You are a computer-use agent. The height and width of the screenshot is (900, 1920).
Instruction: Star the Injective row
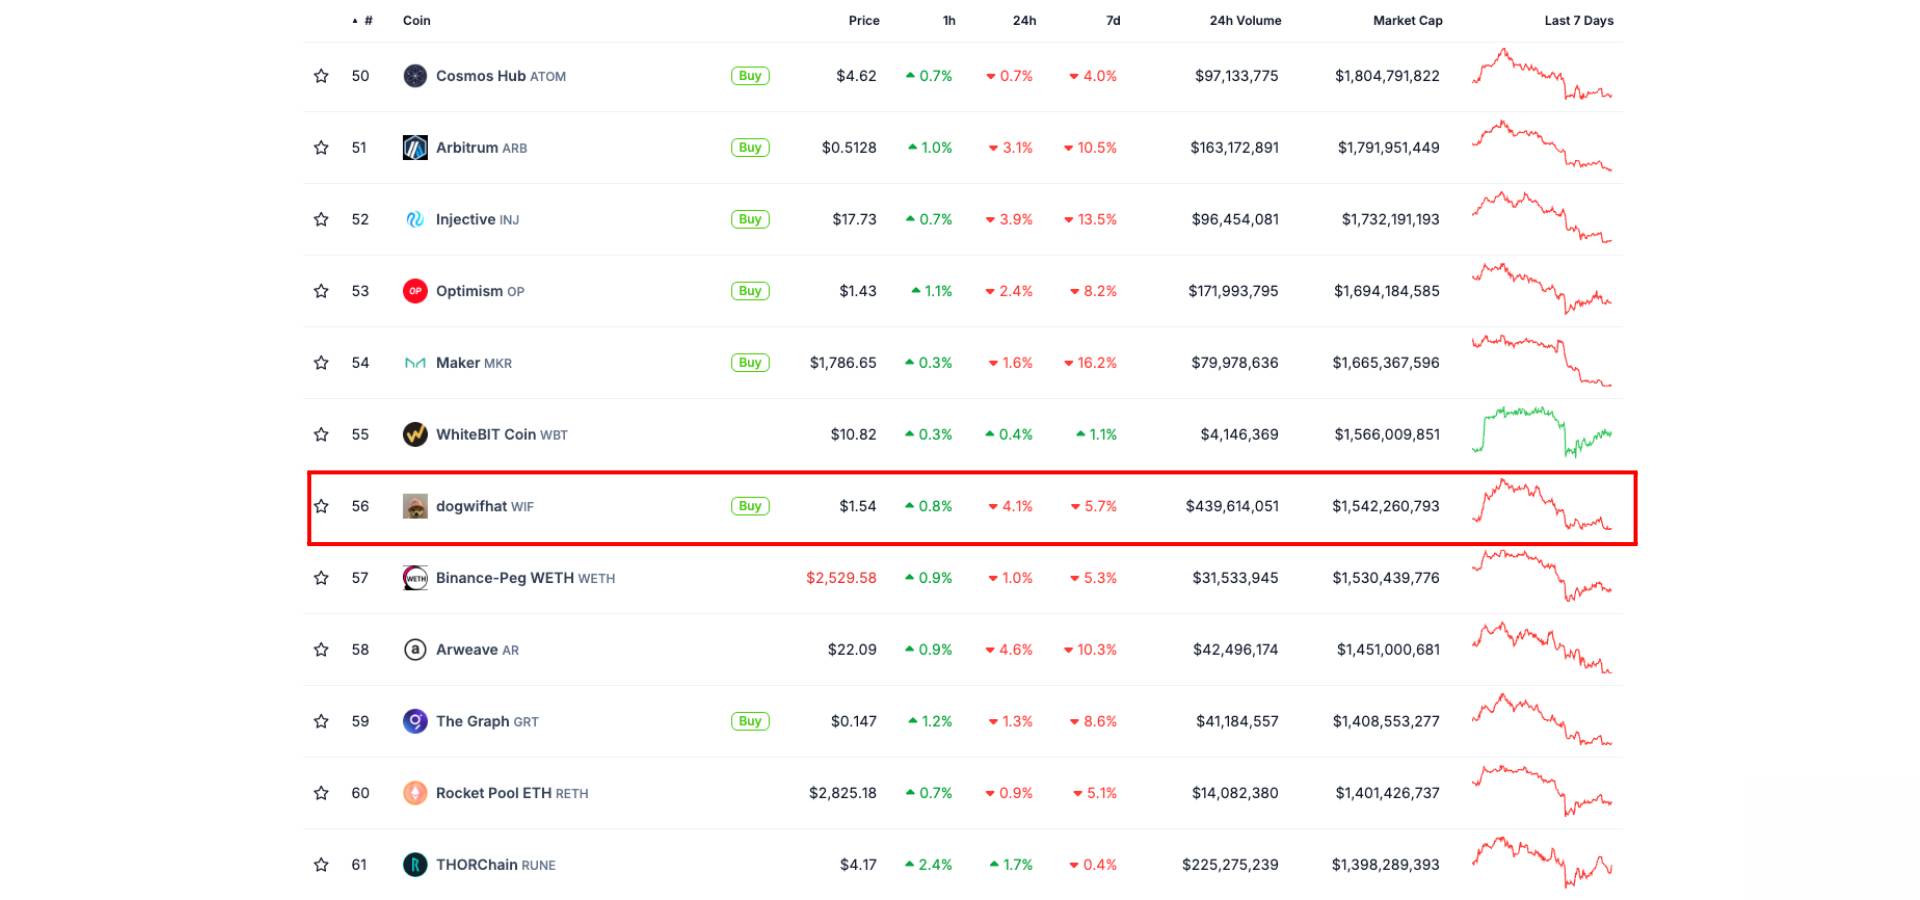click(x=321, y=219)
